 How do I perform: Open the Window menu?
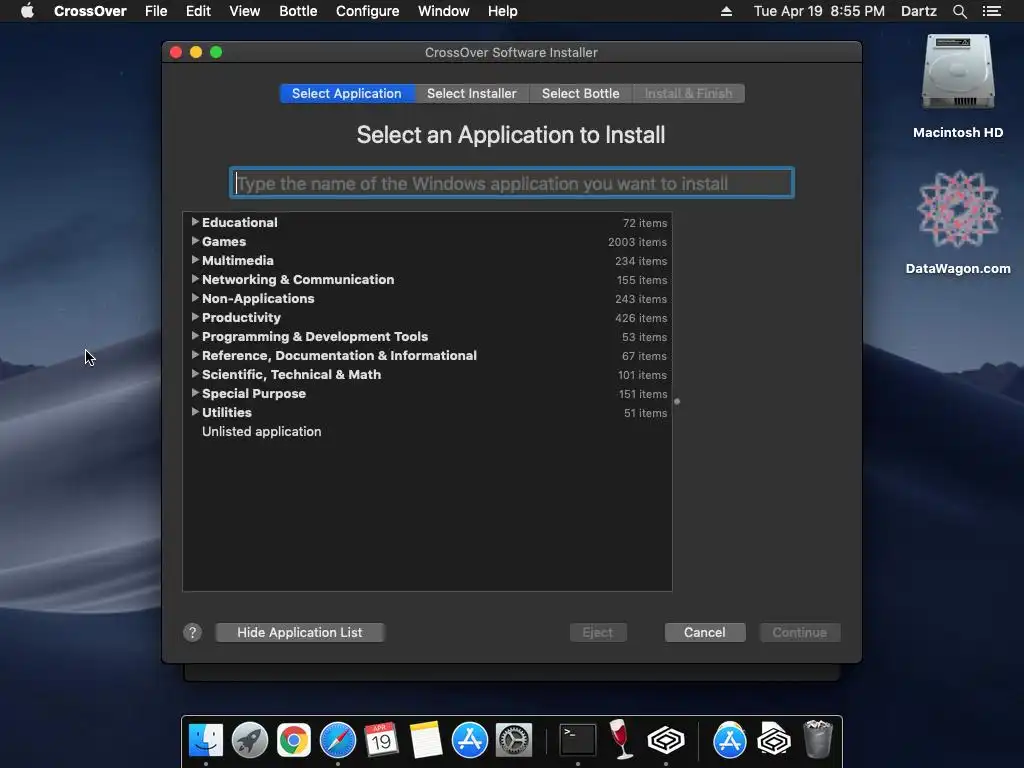[x=443, y=11]
